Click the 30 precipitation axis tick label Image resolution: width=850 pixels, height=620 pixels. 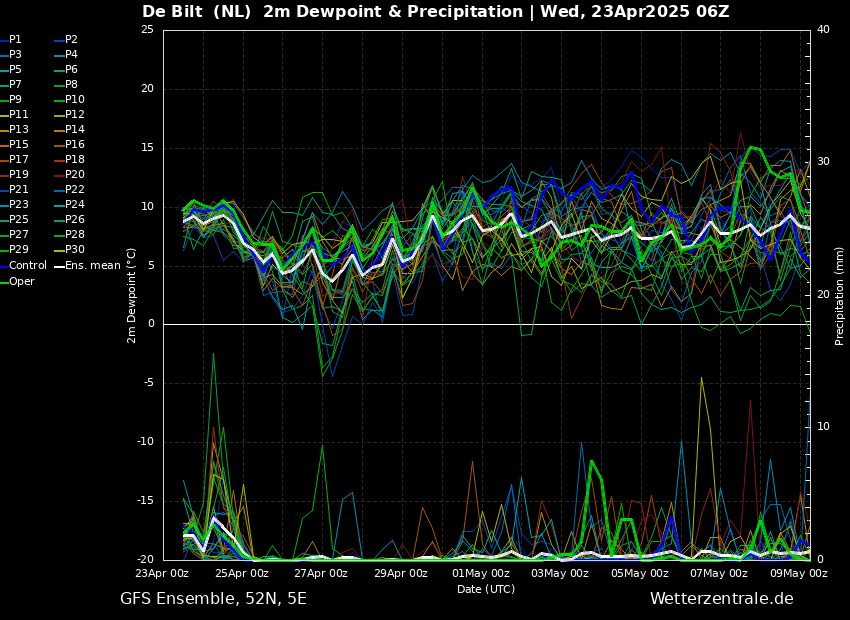[x=823, y=162]
